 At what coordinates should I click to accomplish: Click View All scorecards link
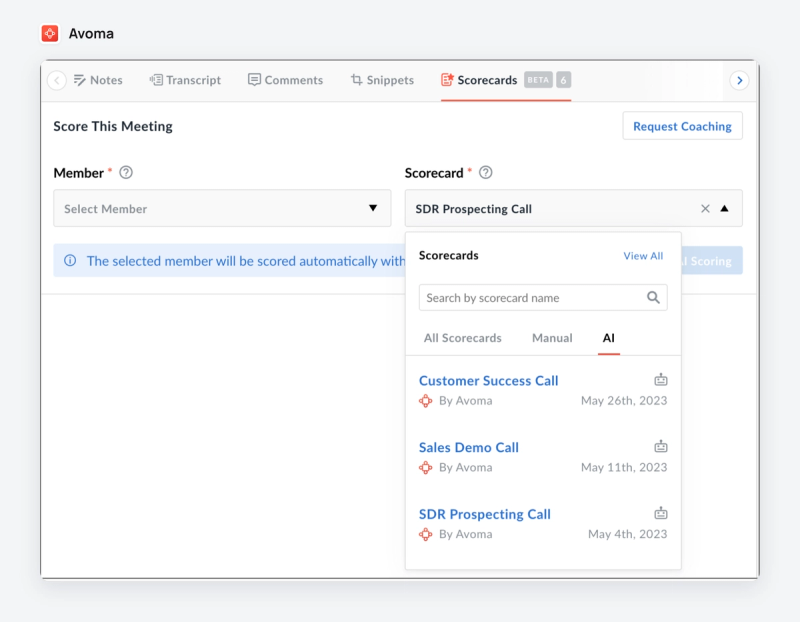tap(643, 256)
